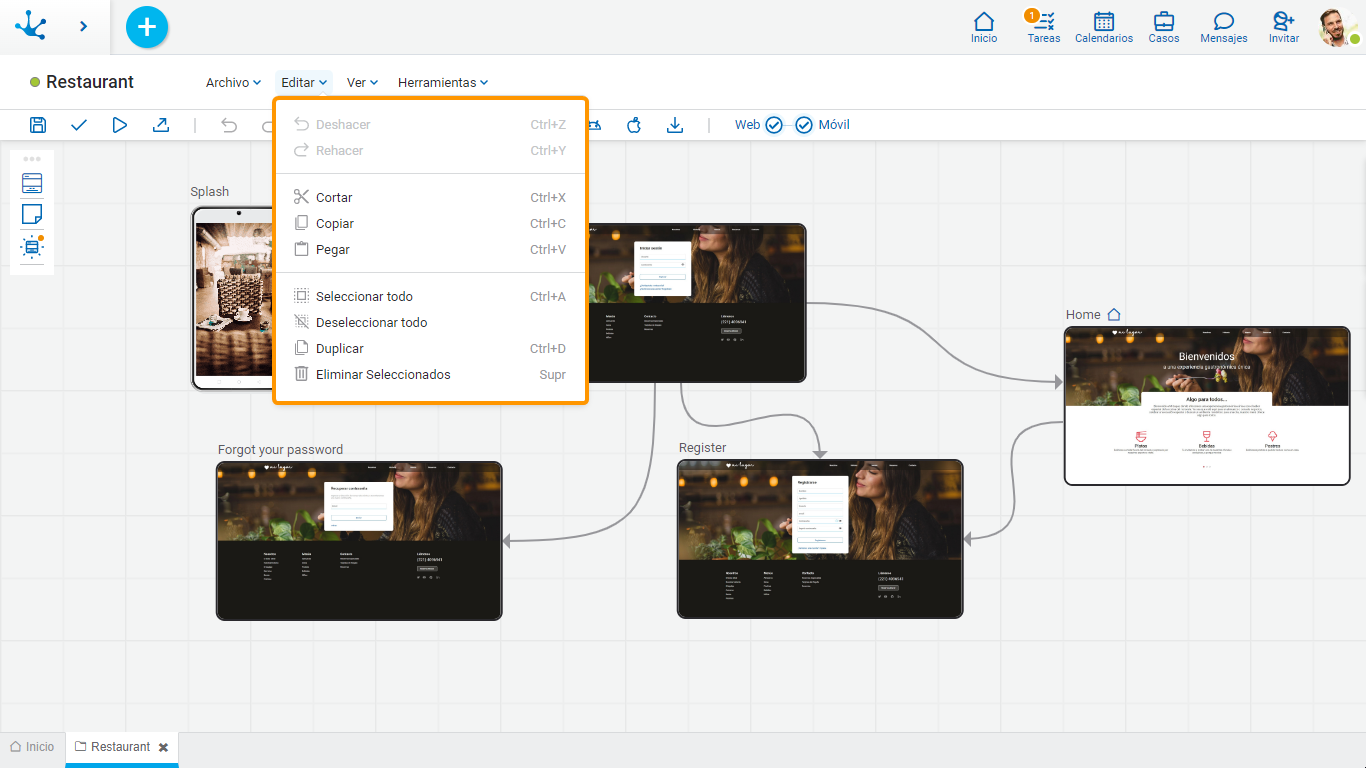Select the Register screen thumbnail
1366x768 pixels.
pos(820,539)
